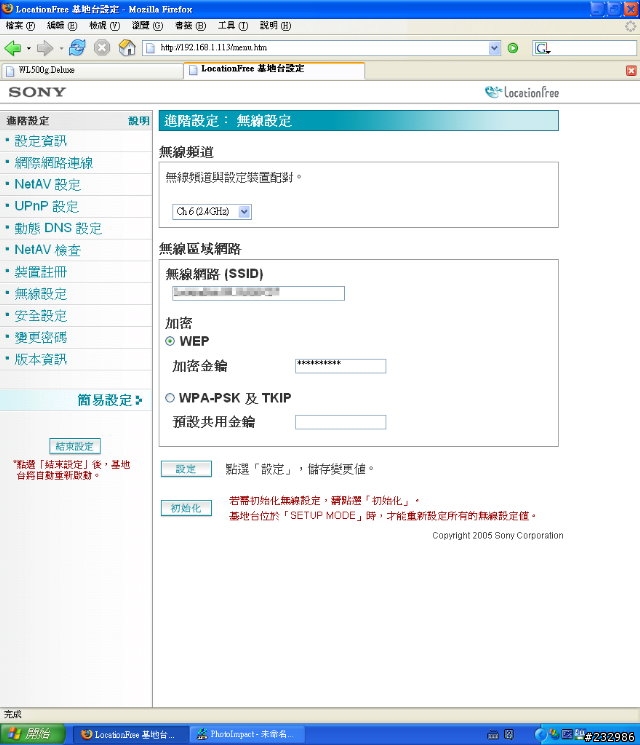Open the 檢視 (V) menu
The height and width of the screenshot is (745, 640).
coord(105,25)
